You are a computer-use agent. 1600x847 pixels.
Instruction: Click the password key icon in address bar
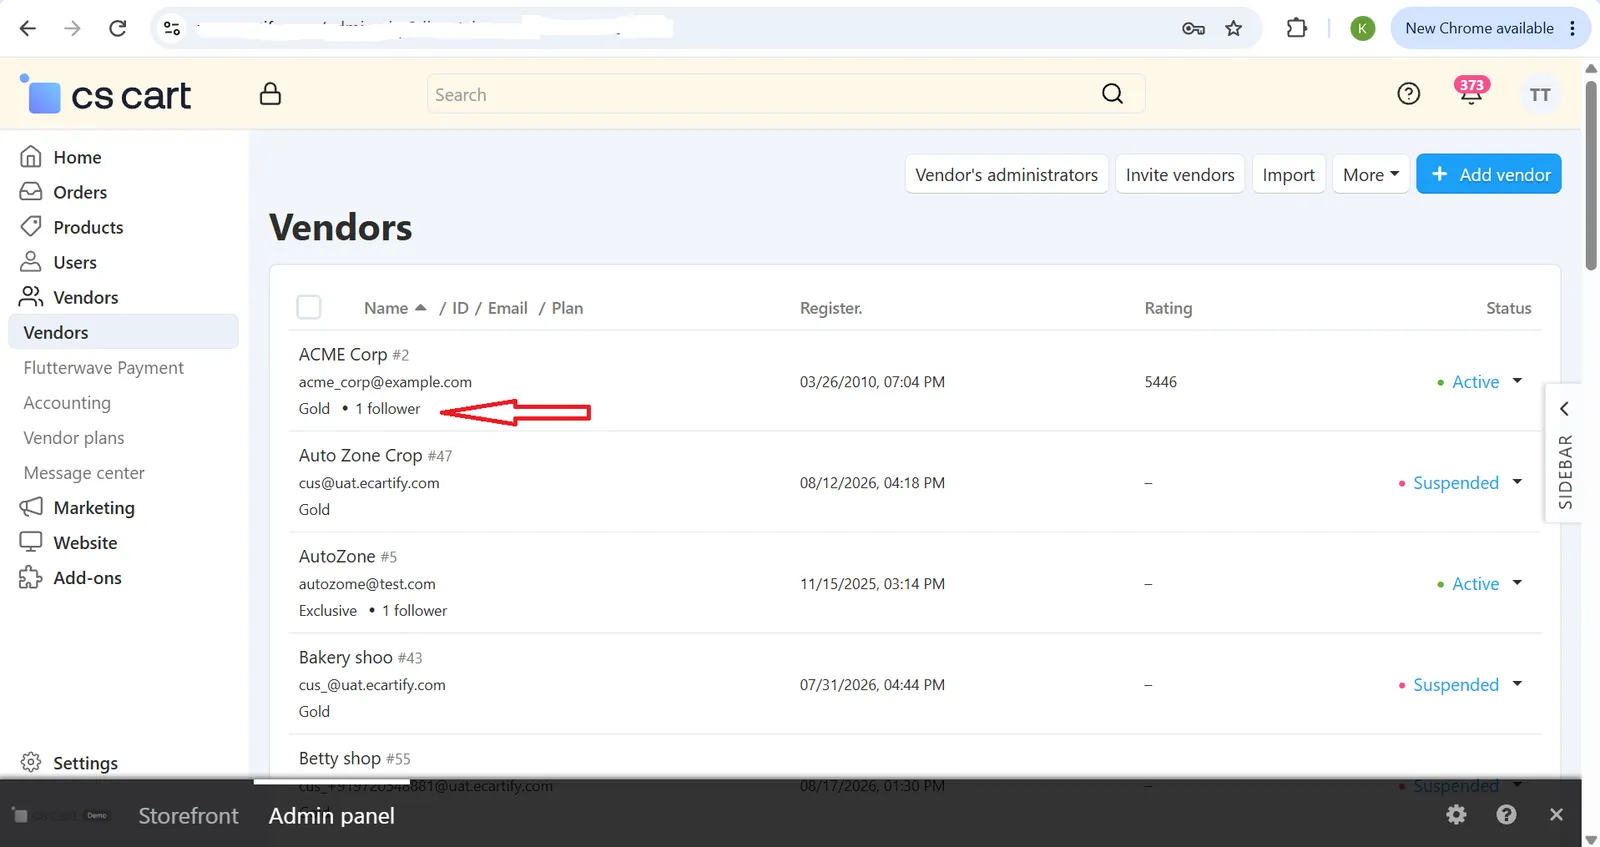1193,29
